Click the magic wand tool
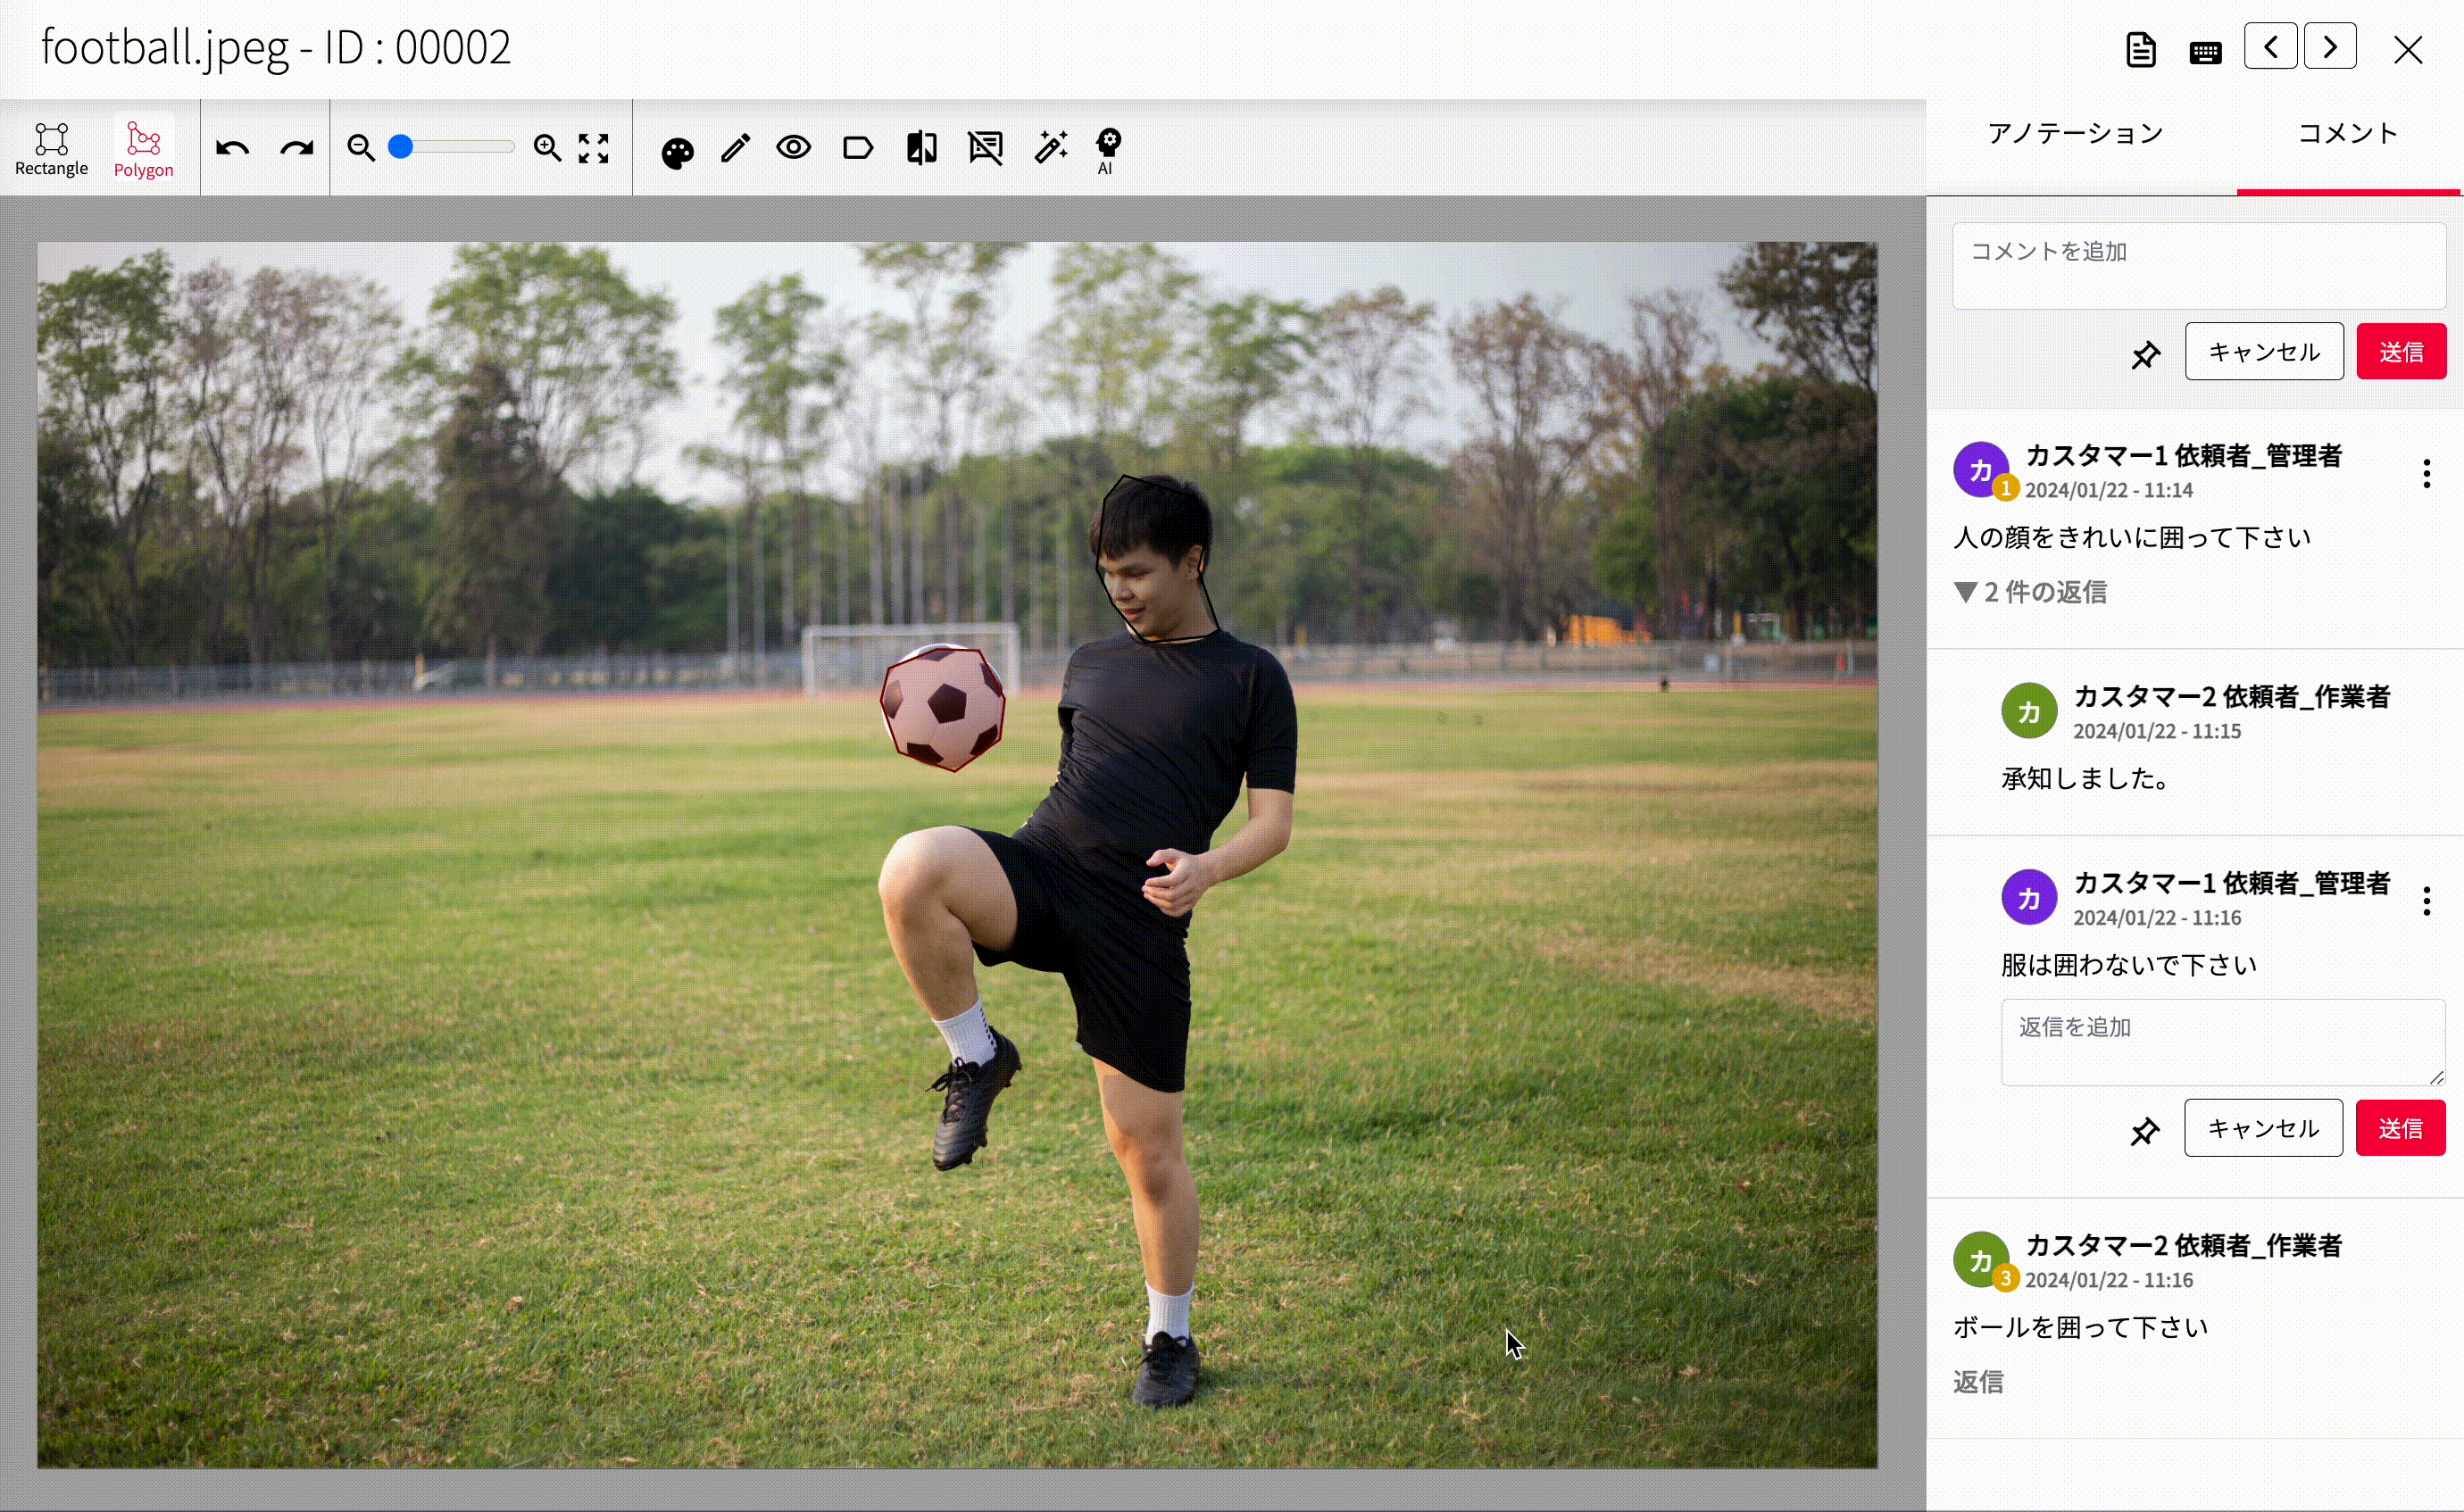 [1050, 148]
